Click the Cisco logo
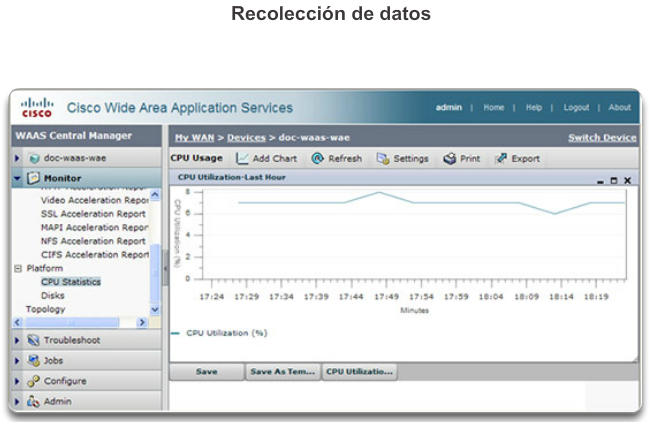 pos(37,108)
